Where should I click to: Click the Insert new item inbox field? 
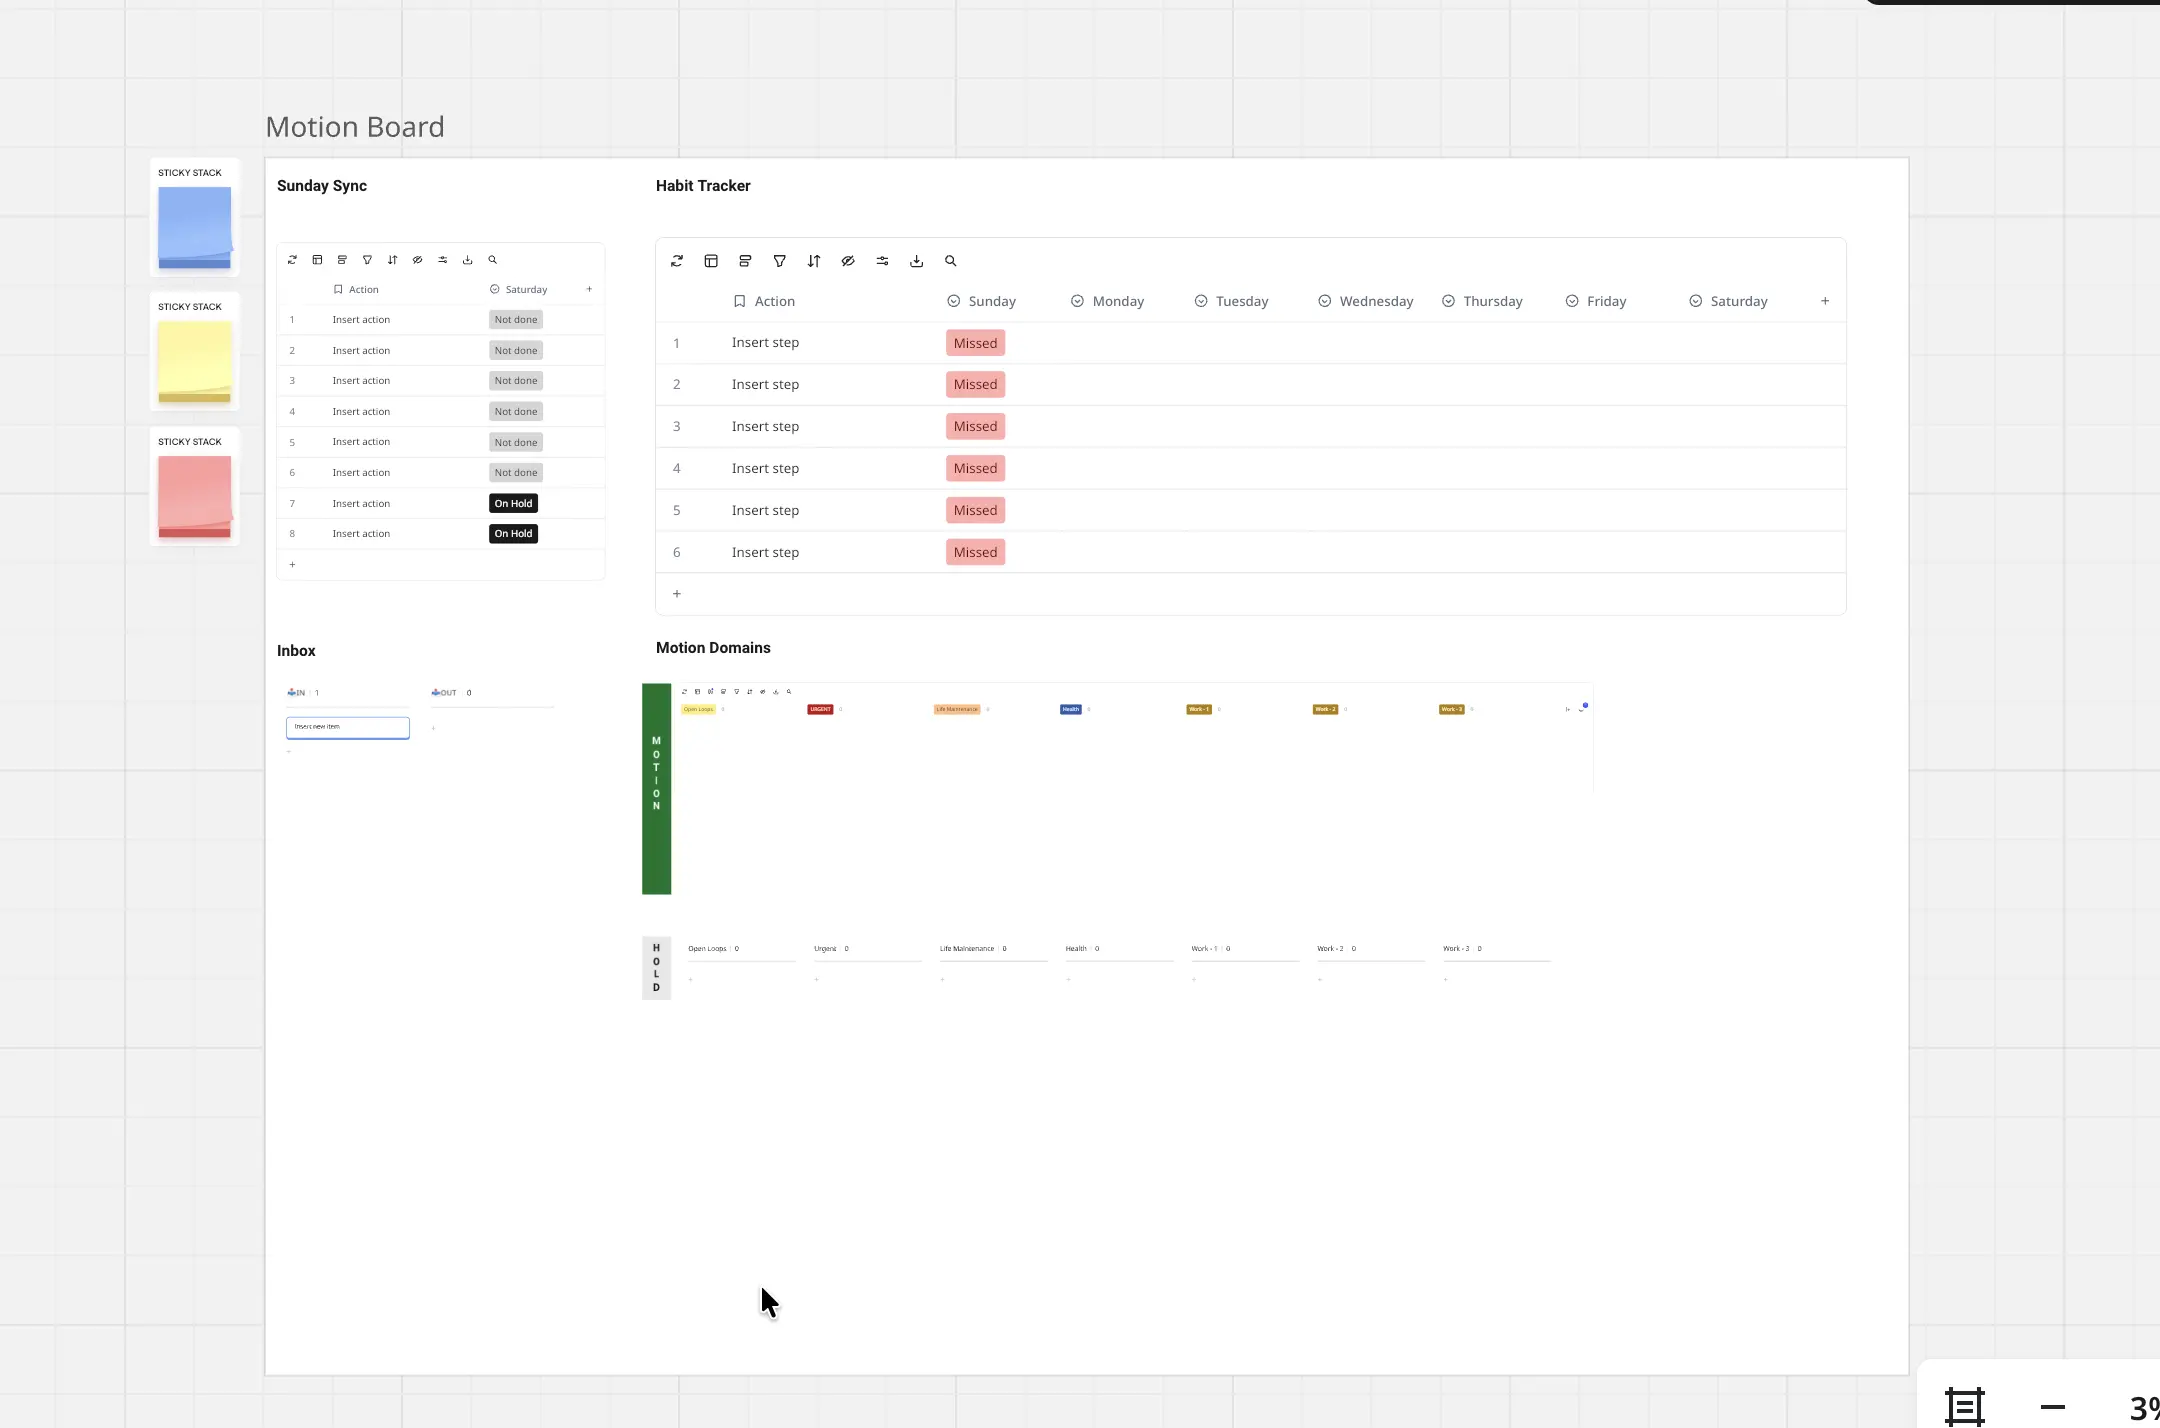(x=347, y=727)
